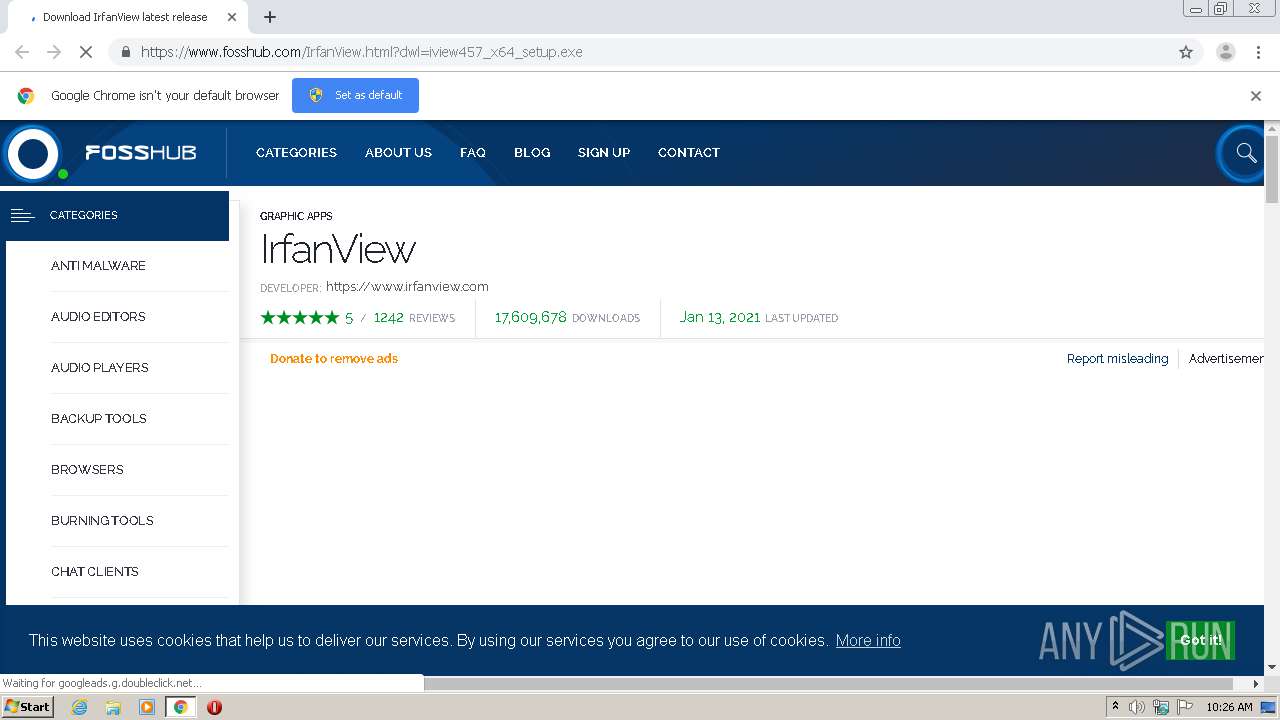The width and height of the screenshot is (1280, 720).
Task: Click the Categories hamburger icon in sidebar
Action: [23, 215]
